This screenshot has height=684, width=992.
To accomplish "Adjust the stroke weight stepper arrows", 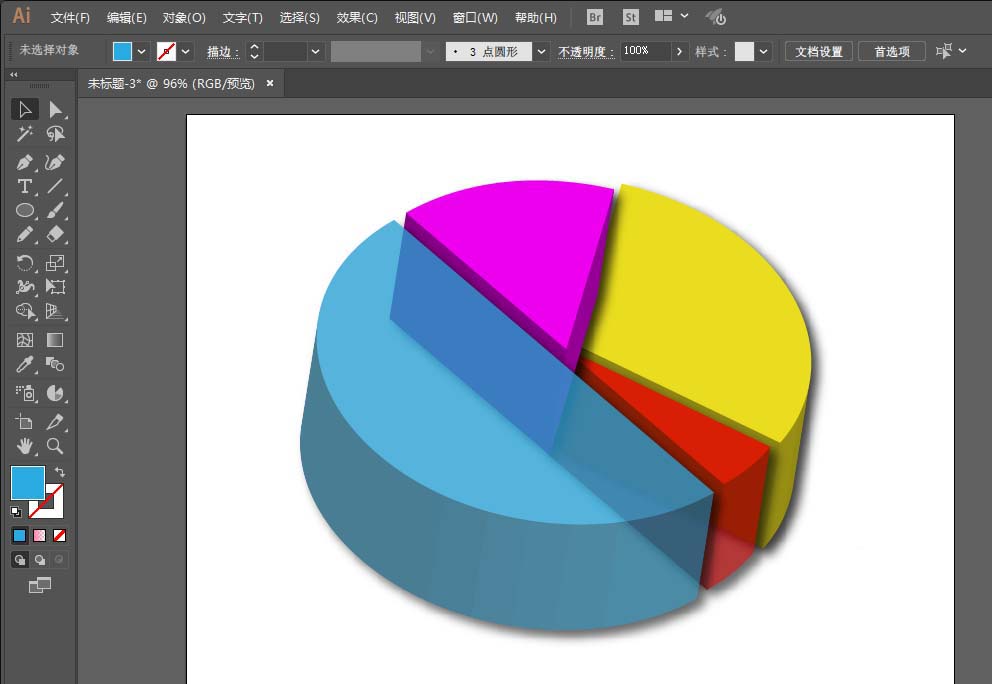I will (x=254, y=52).
